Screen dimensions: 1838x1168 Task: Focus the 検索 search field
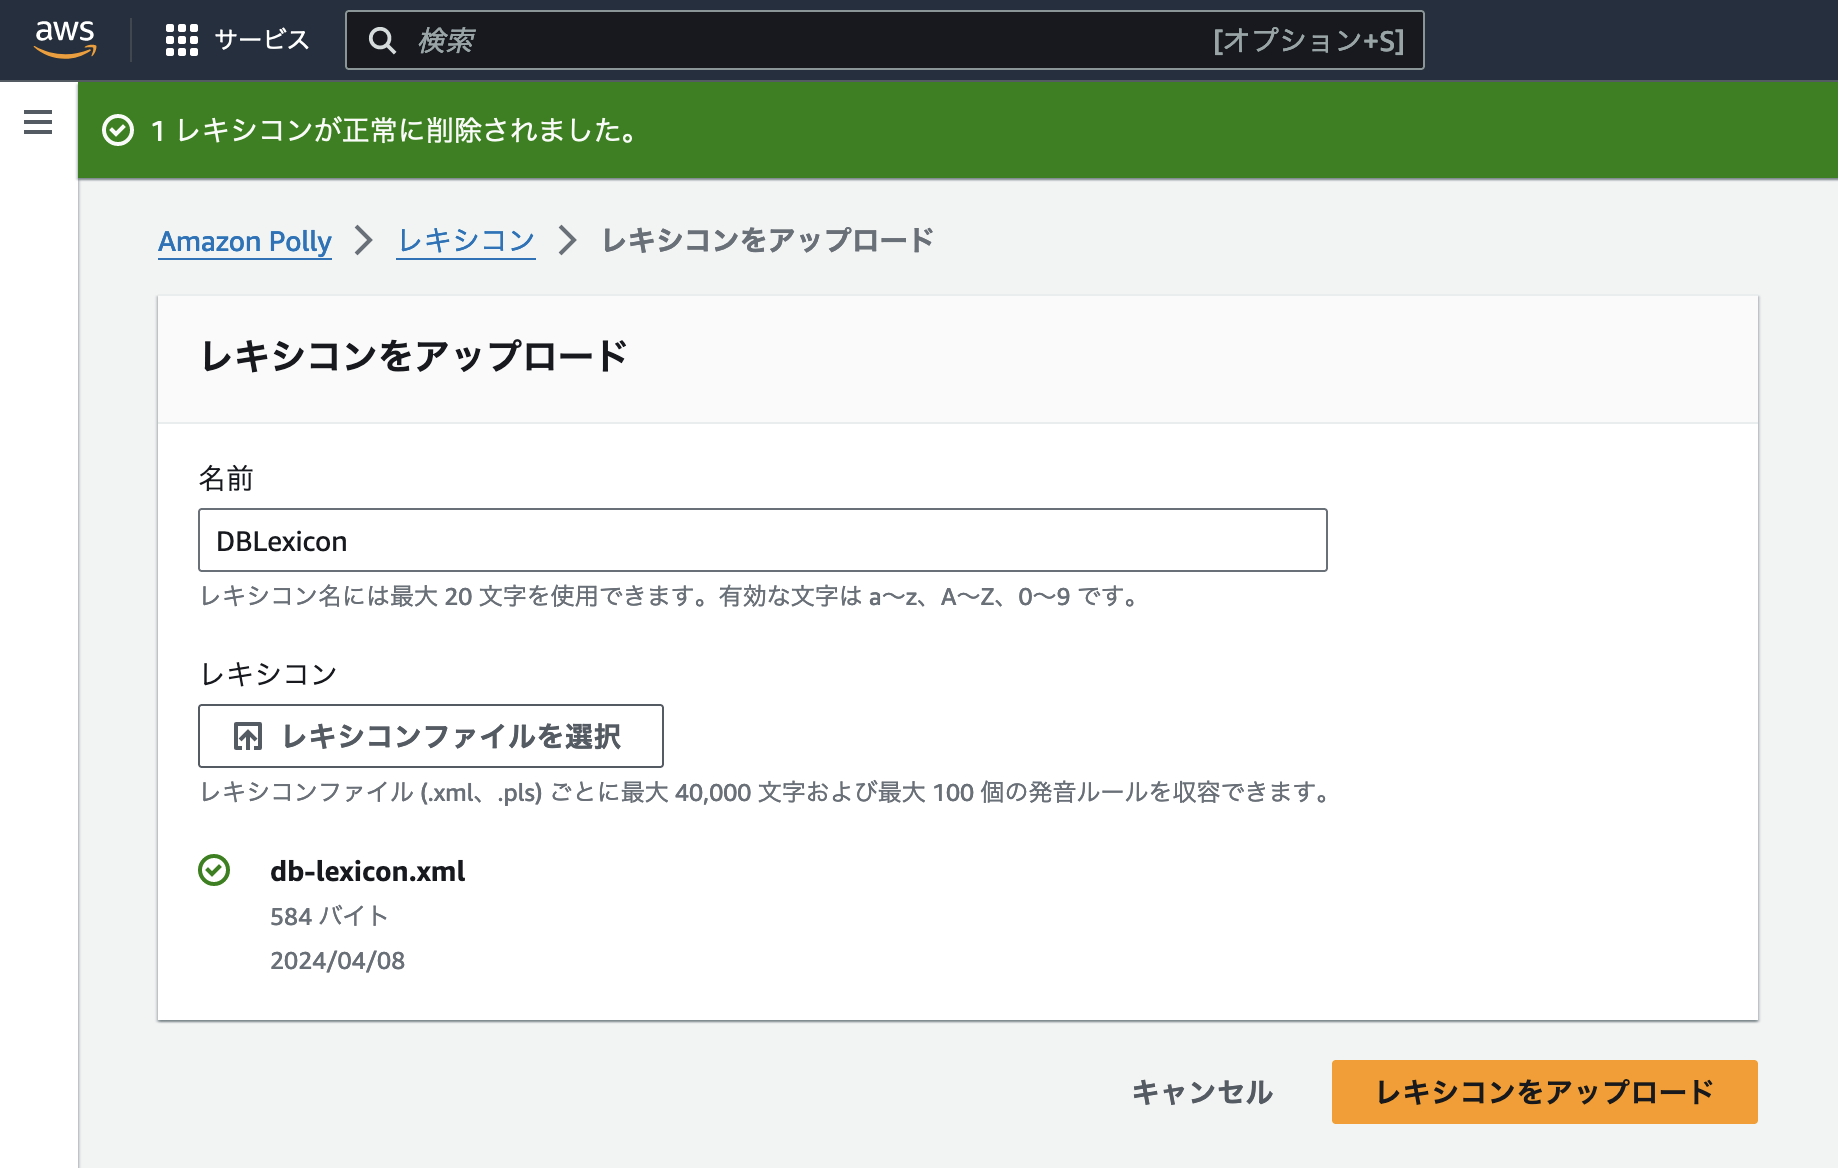[x=800, y=40]
